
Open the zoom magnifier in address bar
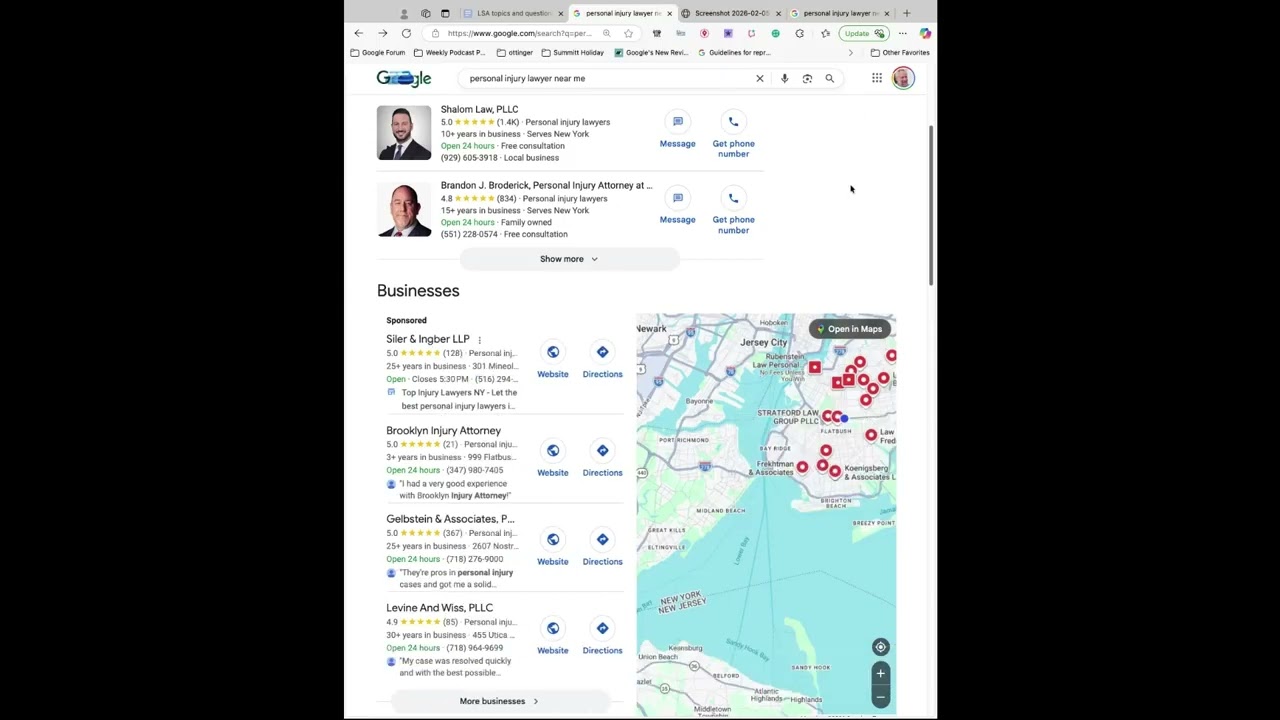(x=606, y=33)
